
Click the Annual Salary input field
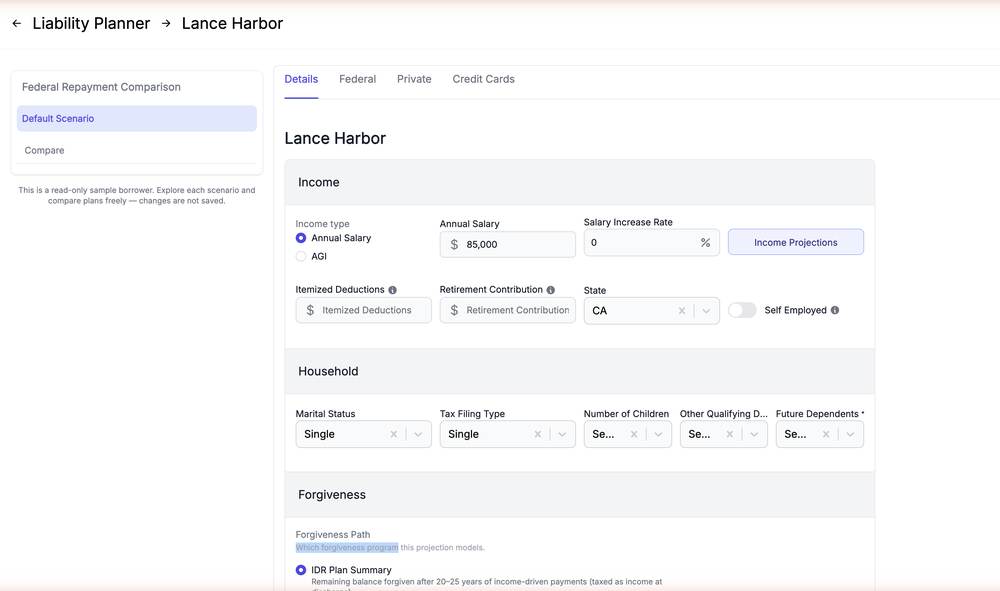click(x=508, y=244)
